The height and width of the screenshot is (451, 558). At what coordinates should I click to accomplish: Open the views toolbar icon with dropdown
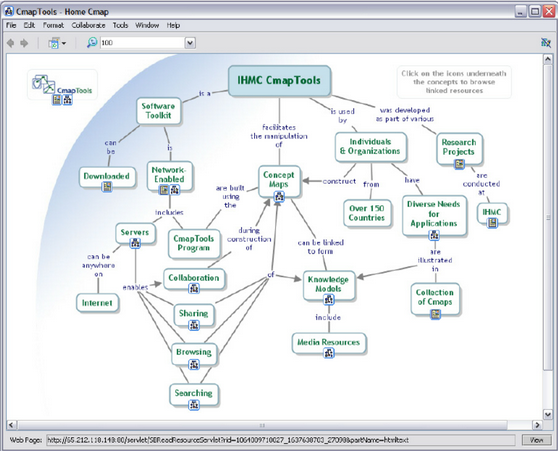click(57, 43)
